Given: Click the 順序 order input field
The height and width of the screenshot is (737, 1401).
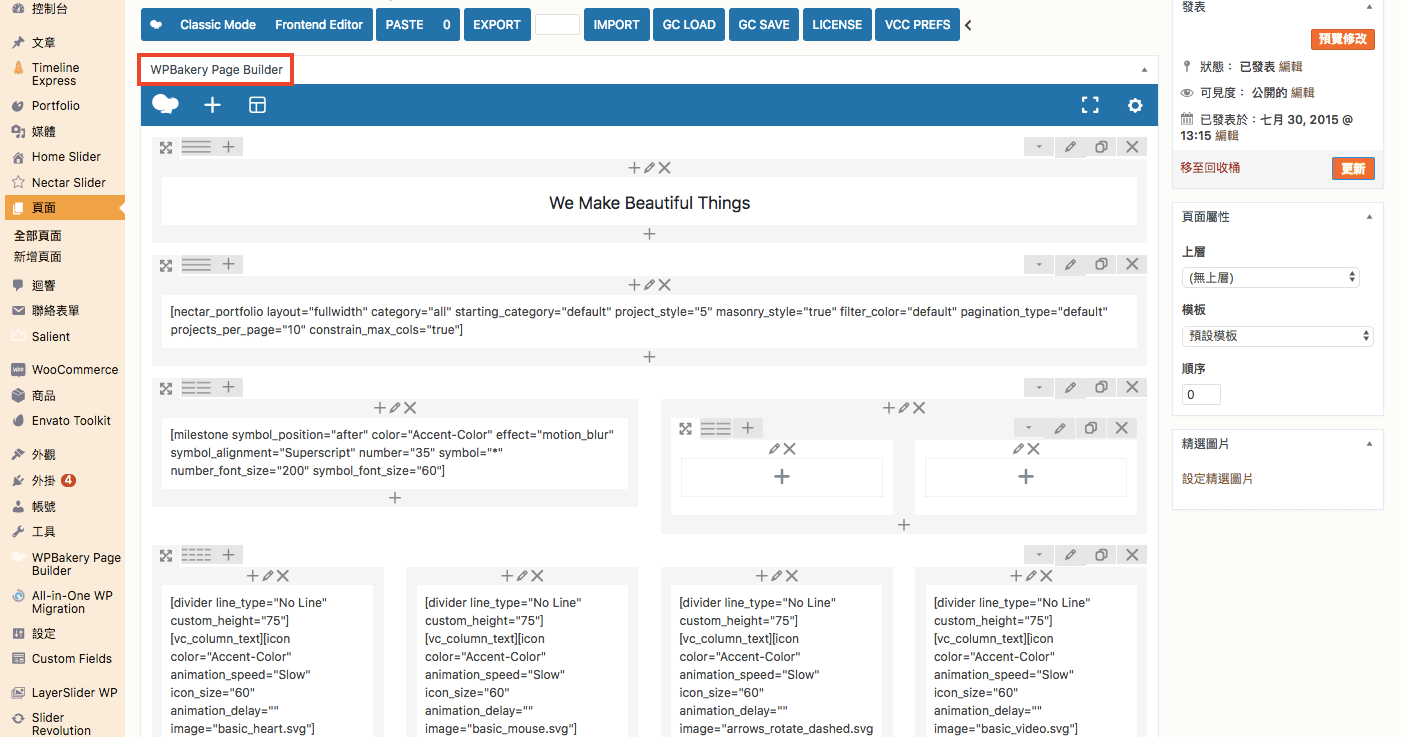Looking at the screenshot, I should click(1201, 395).
